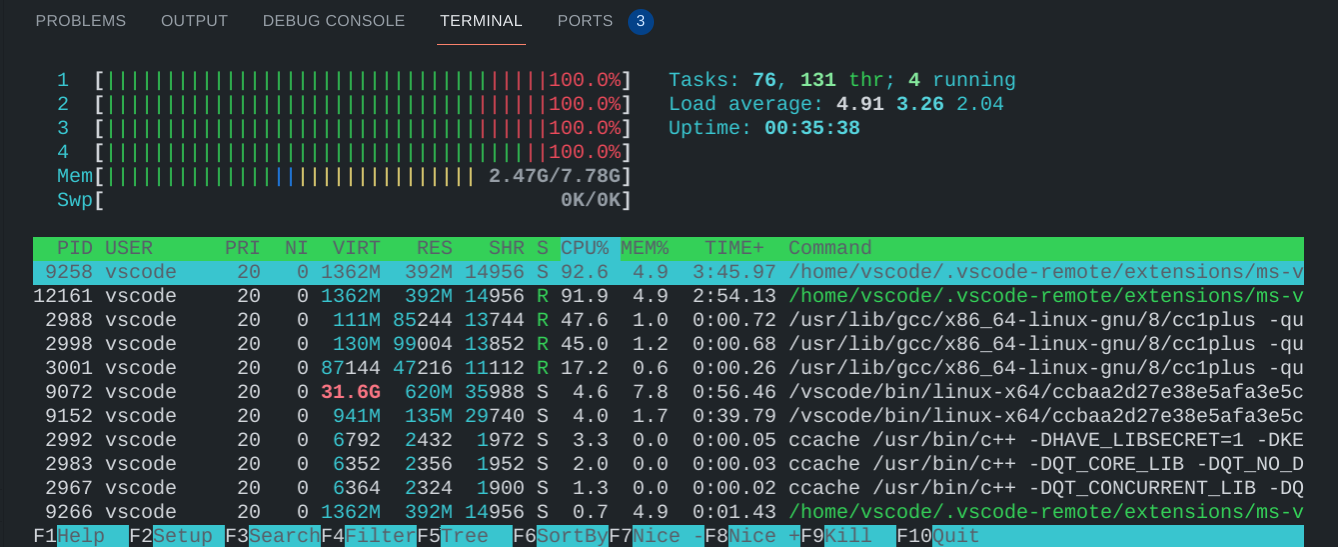Open F2 Setup in htop footer
1338x547 pixels.
(x=177, y=536)
